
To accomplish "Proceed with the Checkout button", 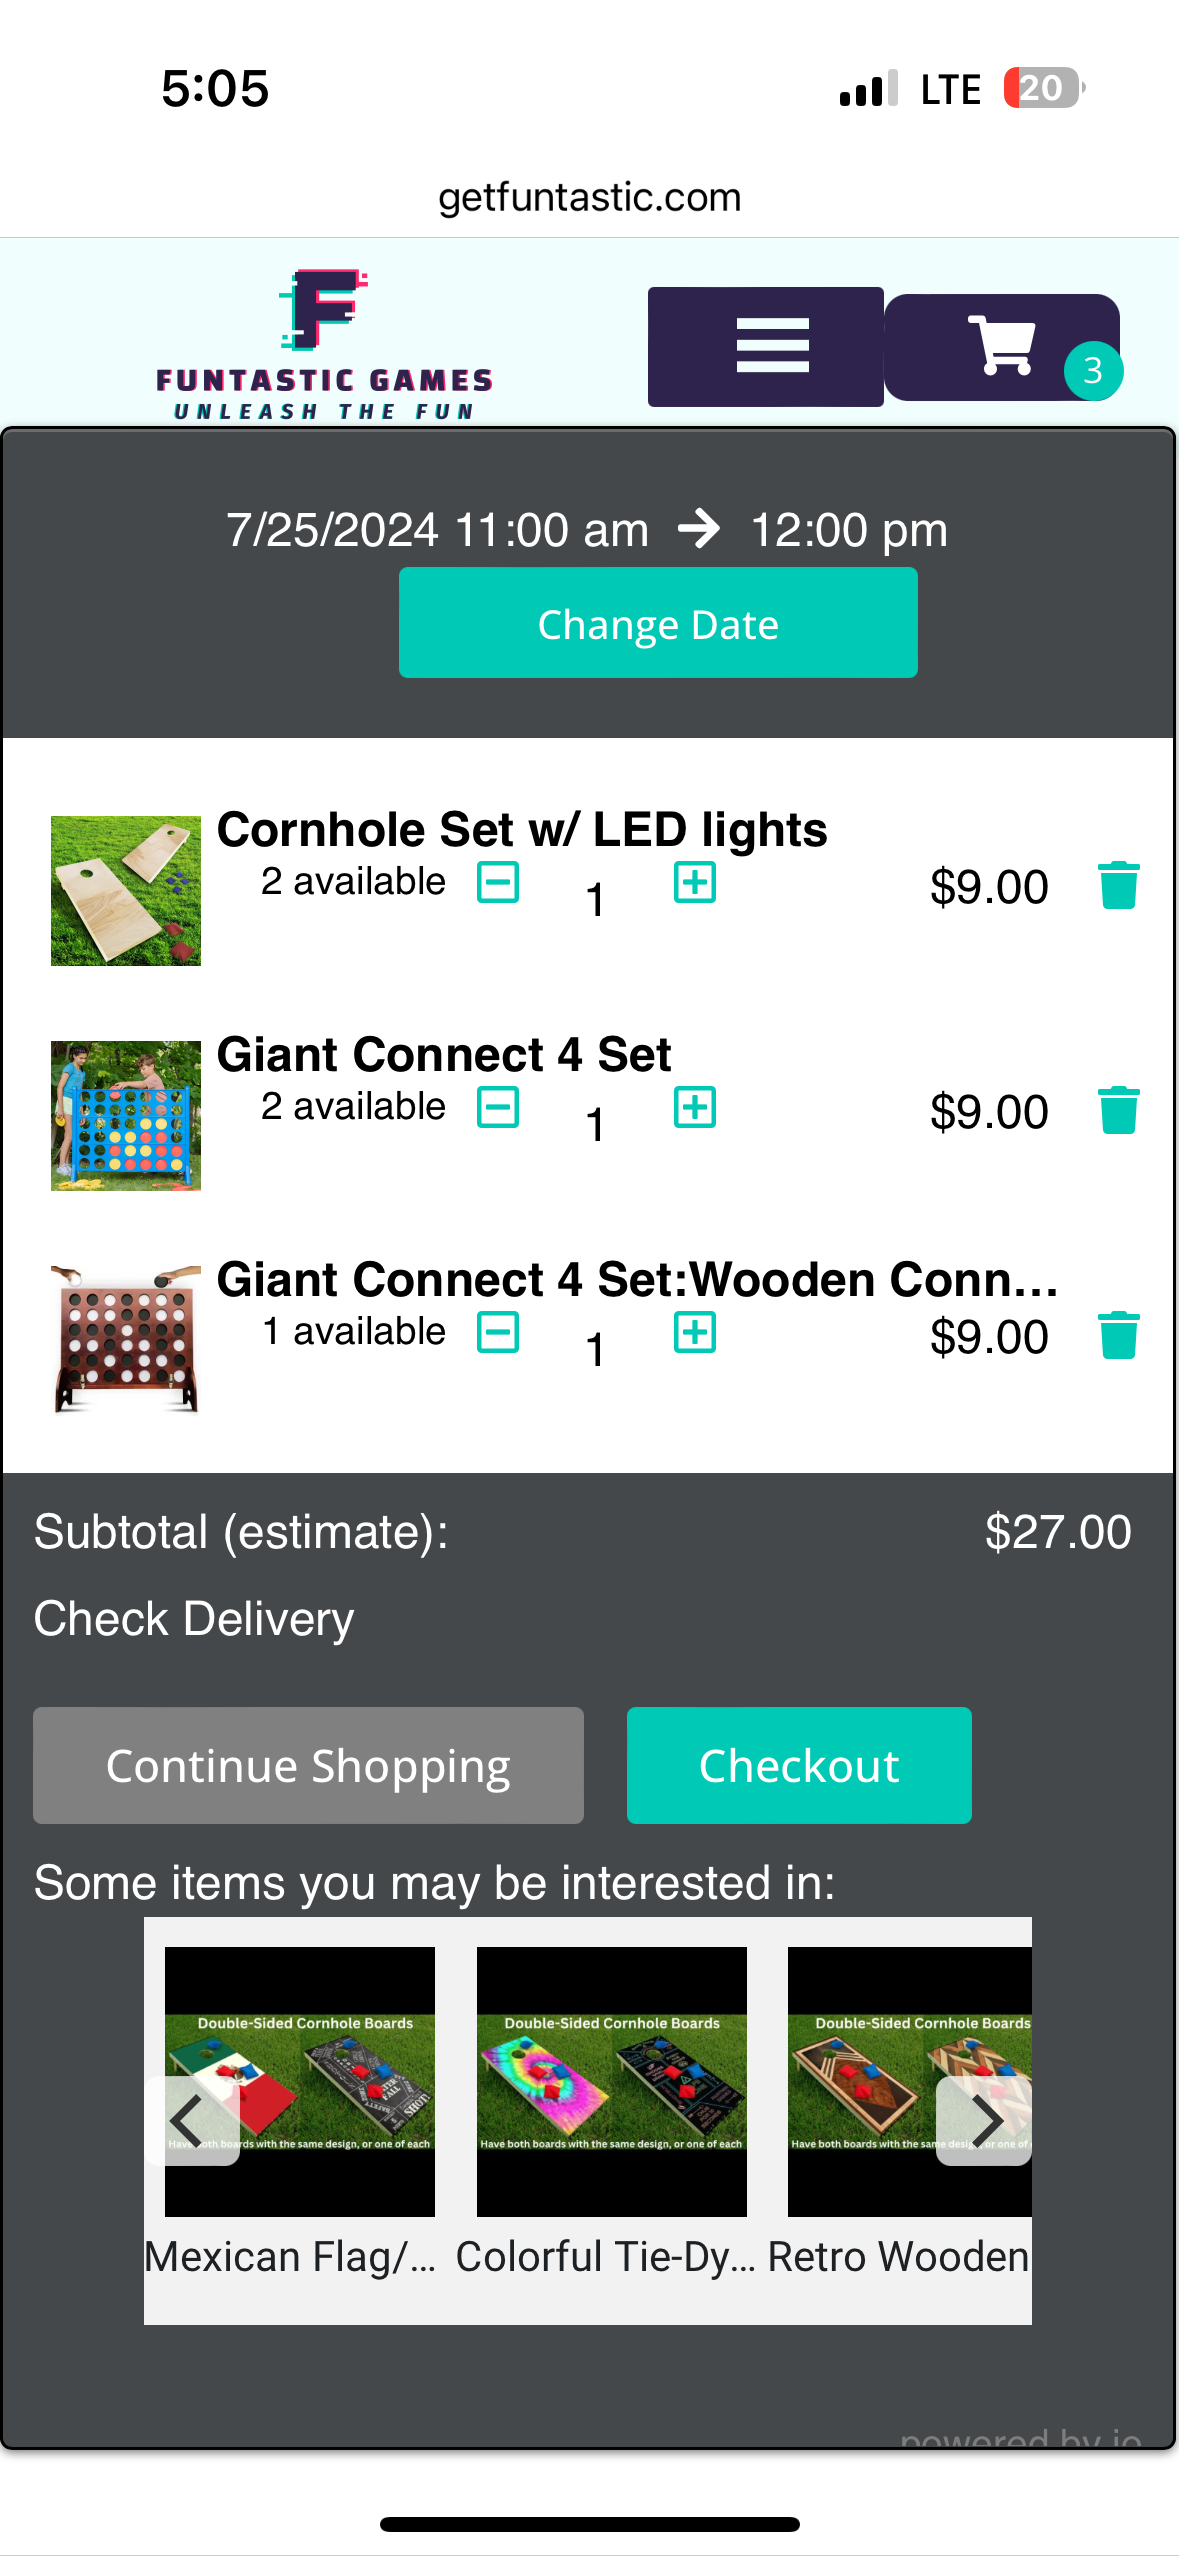I will coord(799,1765).
